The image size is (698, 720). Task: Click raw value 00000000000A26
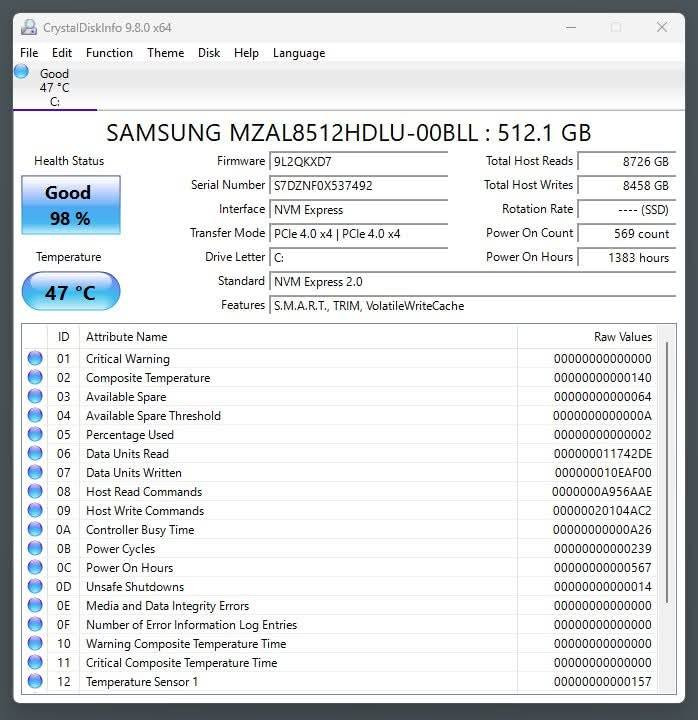click(602, 529)
